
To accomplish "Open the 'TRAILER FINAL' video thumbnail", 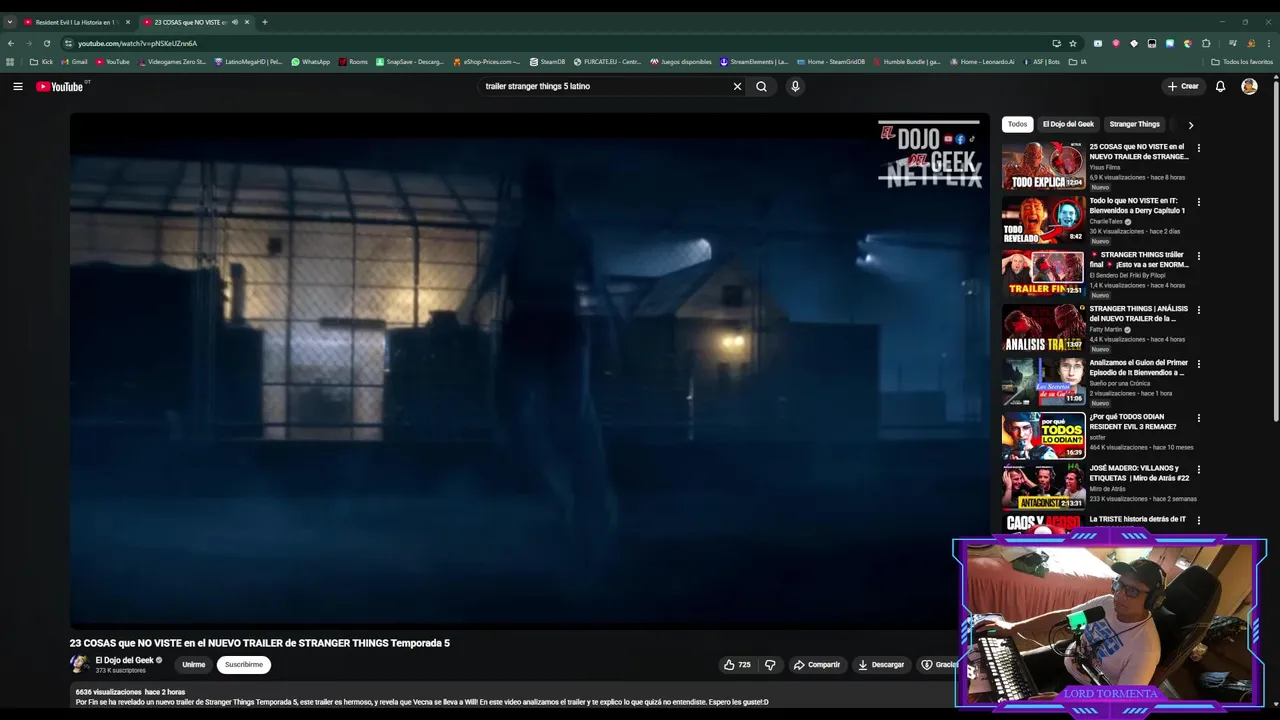I will click(1043, 273).
